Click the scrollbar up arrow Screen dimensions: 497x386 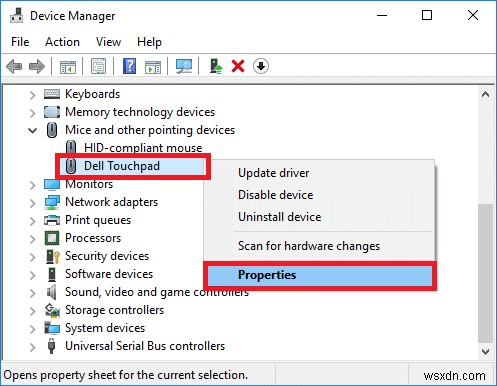(x=486, y=95)
